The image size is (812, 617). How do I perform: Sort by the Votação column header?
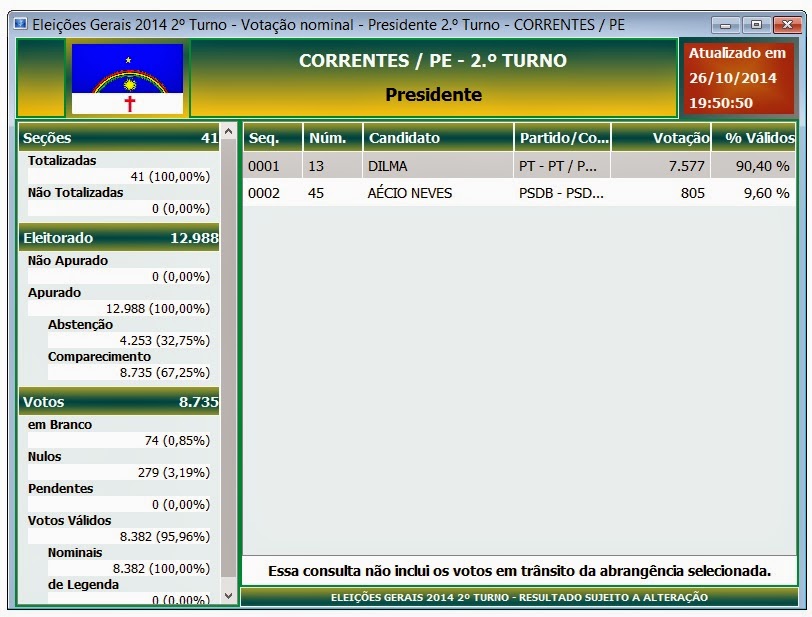coord(661,138)
